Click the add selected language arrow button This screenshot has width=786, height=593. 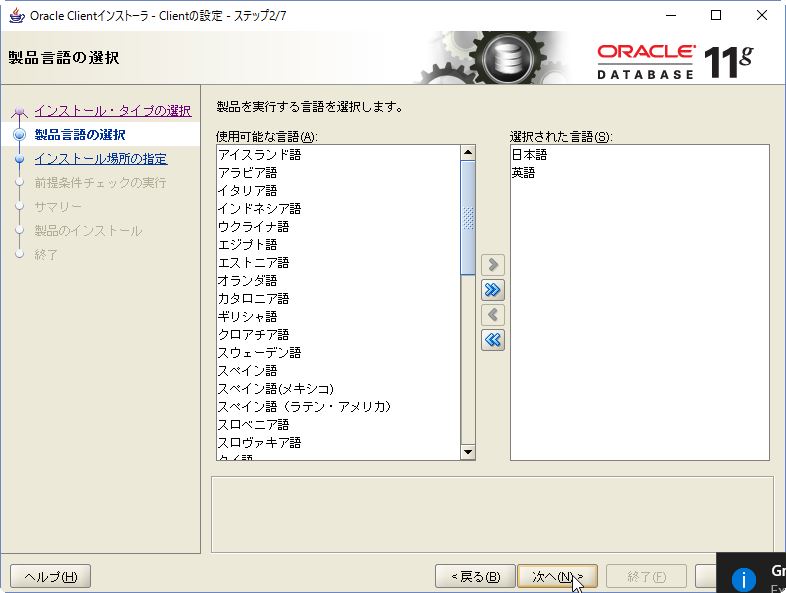(493, 265)
